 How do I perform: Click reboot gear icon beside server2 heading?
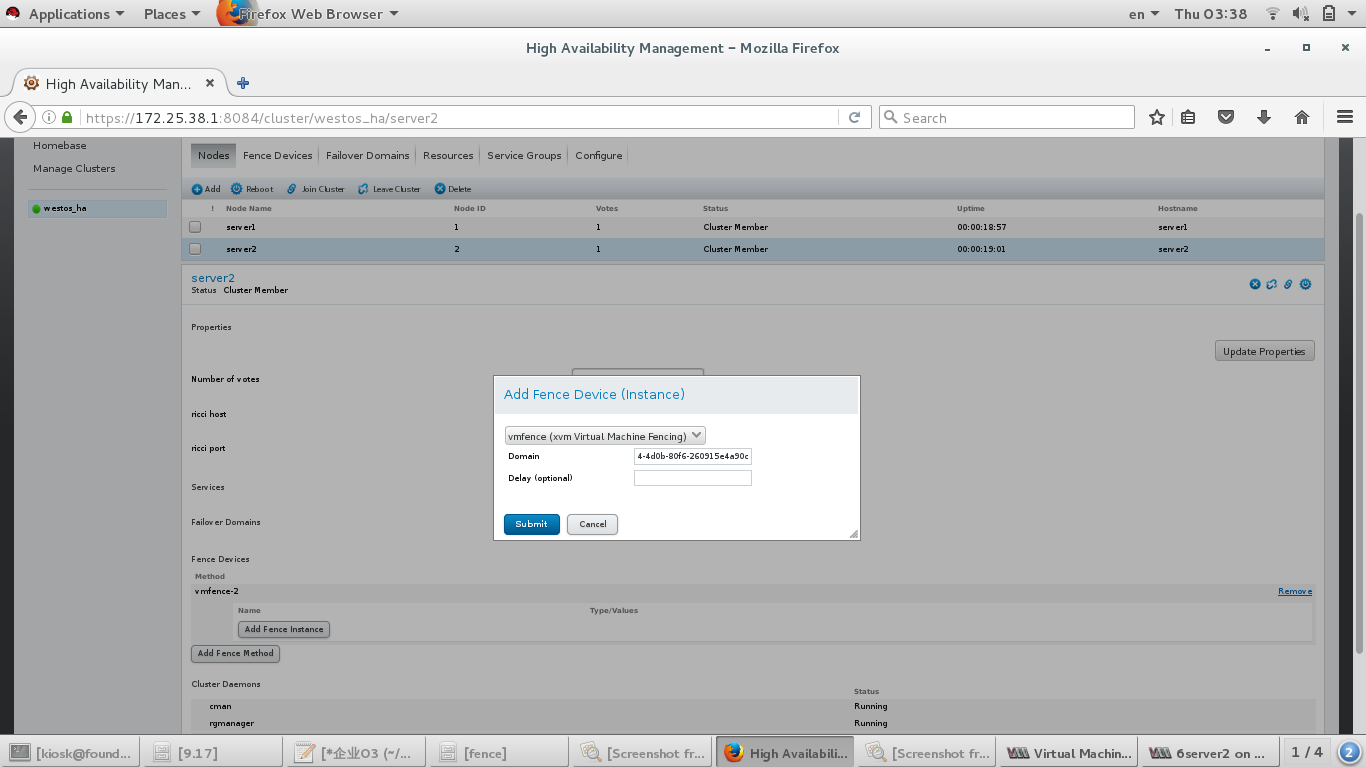click(1305, 284)
